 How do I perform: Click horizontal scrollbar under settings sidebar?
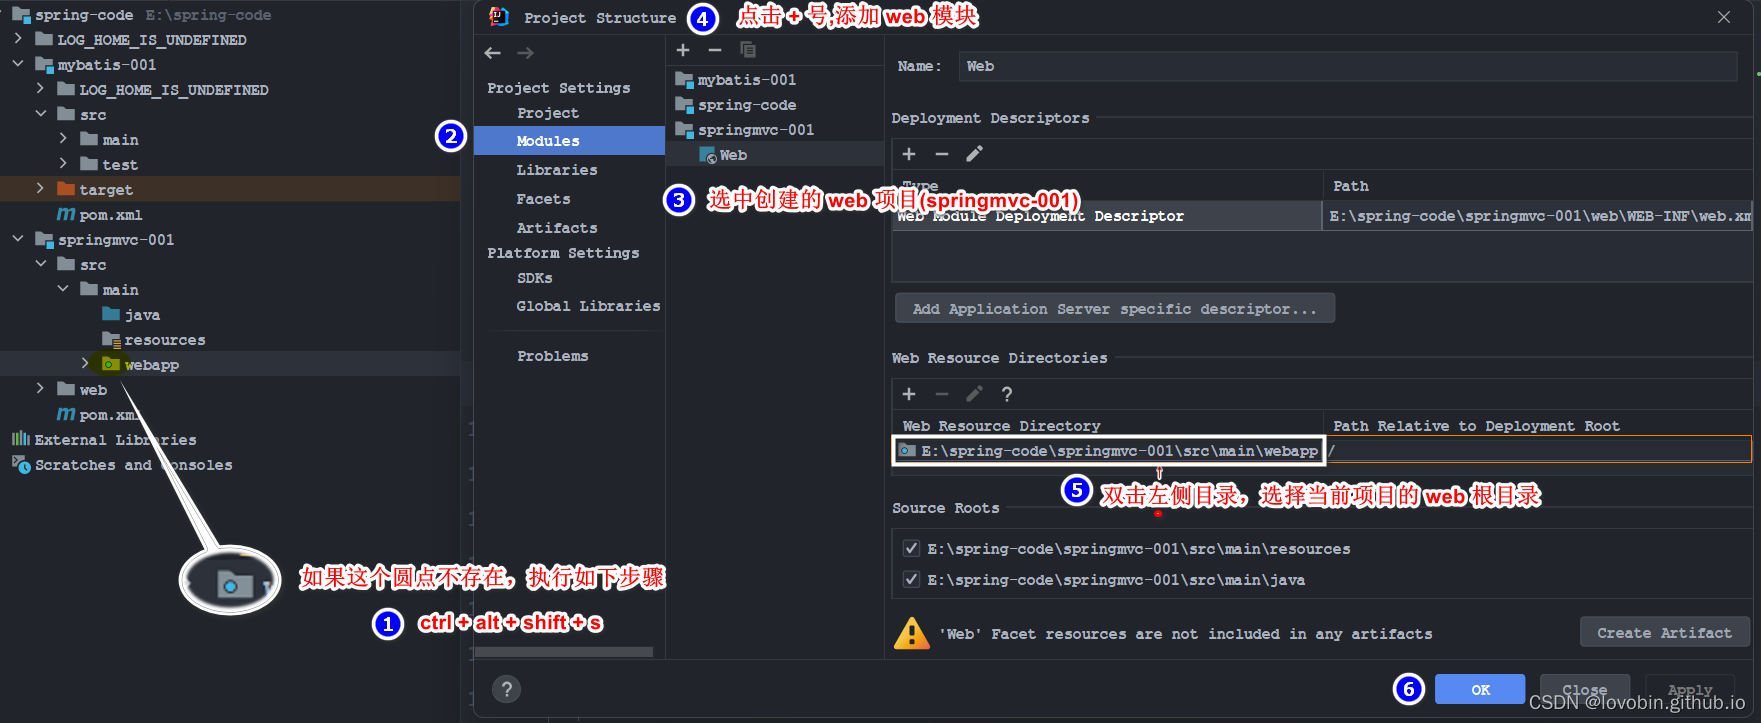point(563,652)
